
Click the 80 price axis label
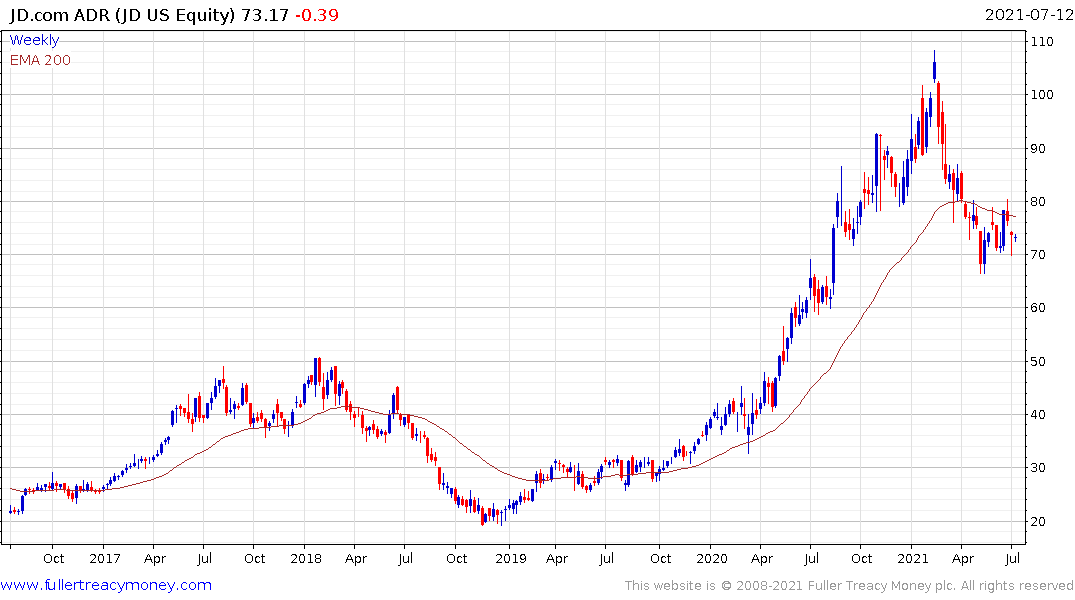click(1039, 202)
